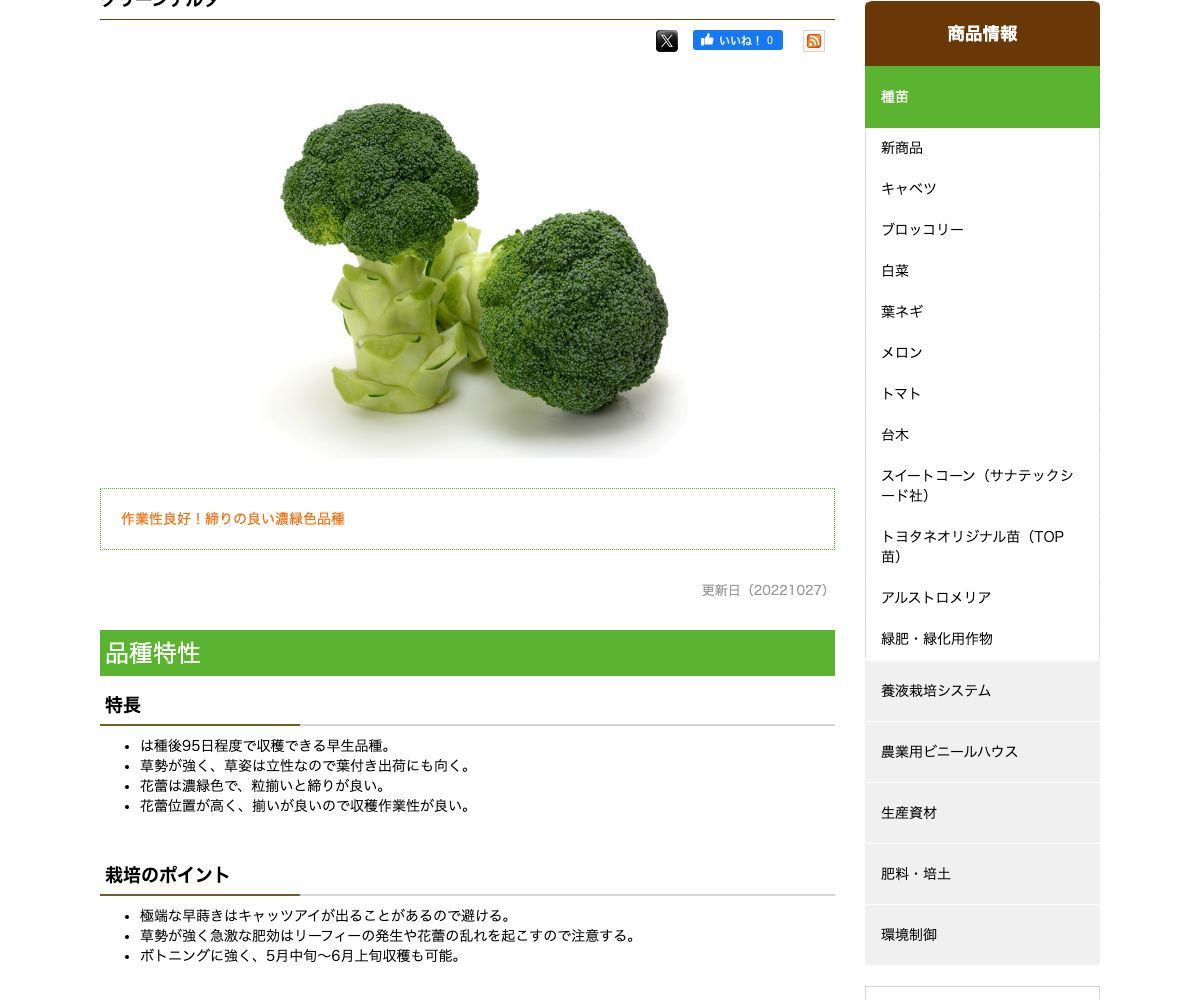This screenshot has height=1000, width=1200.
Task: Click the Facebook いいね！ button
Action: (x=738, y=40)
